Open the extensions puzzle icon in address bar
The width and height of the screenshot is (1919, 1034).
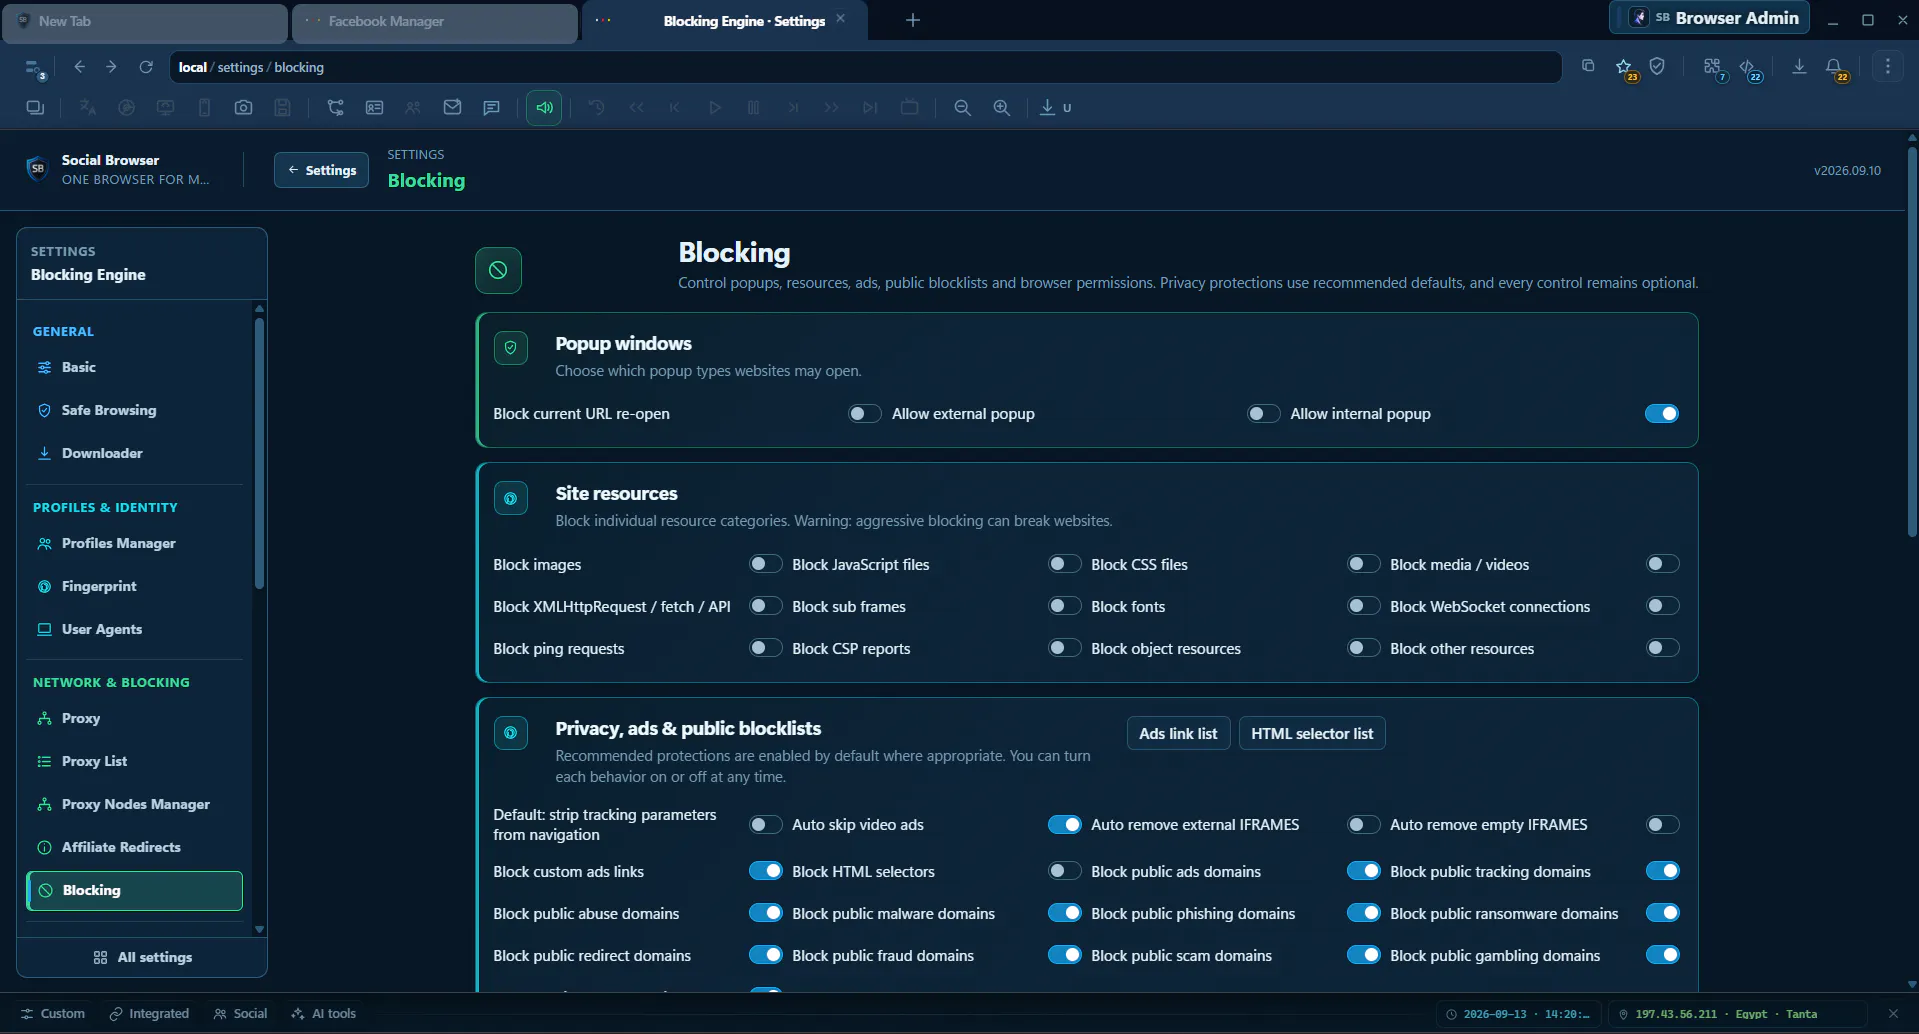coord(1712,67)
